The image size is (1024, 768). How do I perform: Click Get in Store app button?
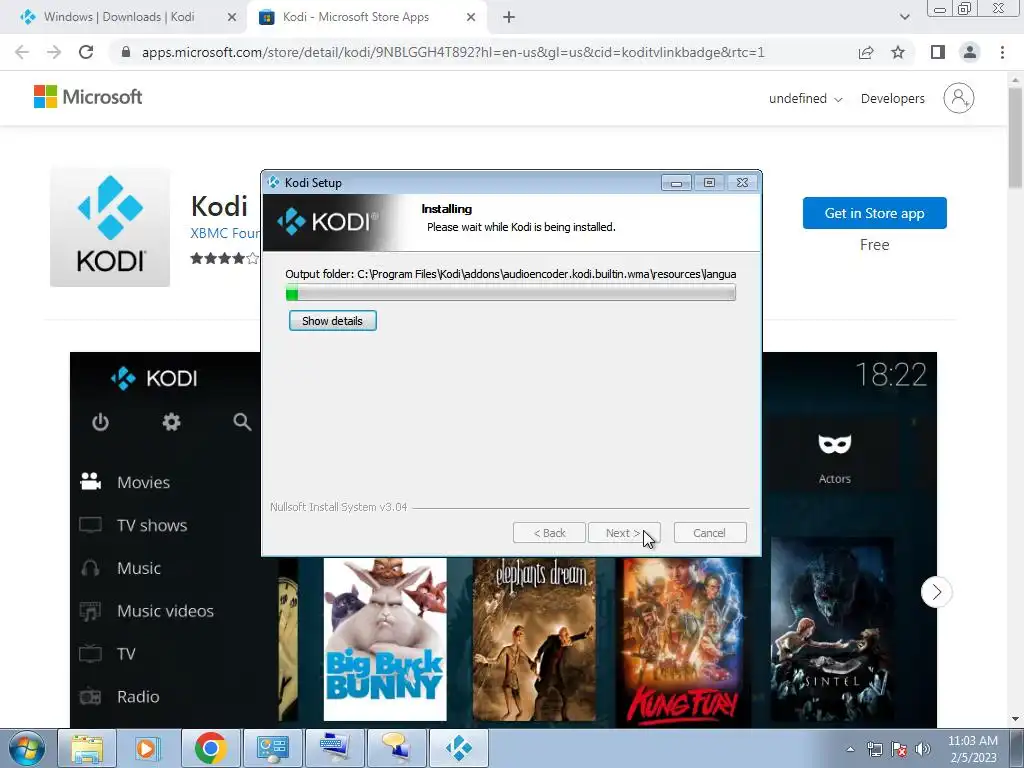click(874, 213)
